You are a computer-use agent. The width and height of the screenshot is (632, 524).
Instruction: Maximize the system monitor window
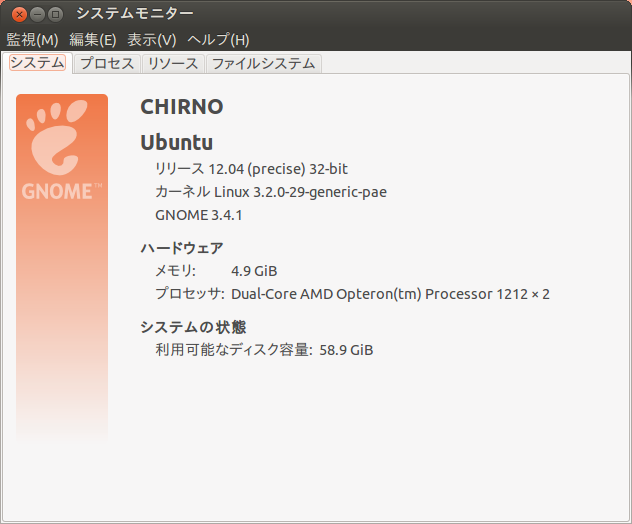pyautogui.click(x=55, y=14)
